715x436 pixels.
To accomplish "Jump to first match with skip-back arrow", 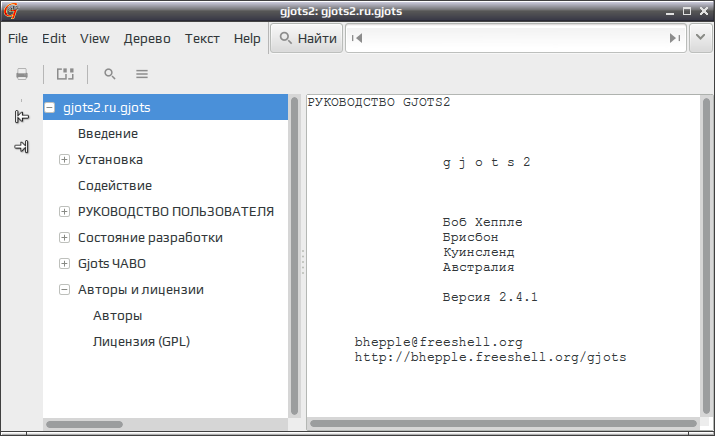I will click(x=357, y=38).
